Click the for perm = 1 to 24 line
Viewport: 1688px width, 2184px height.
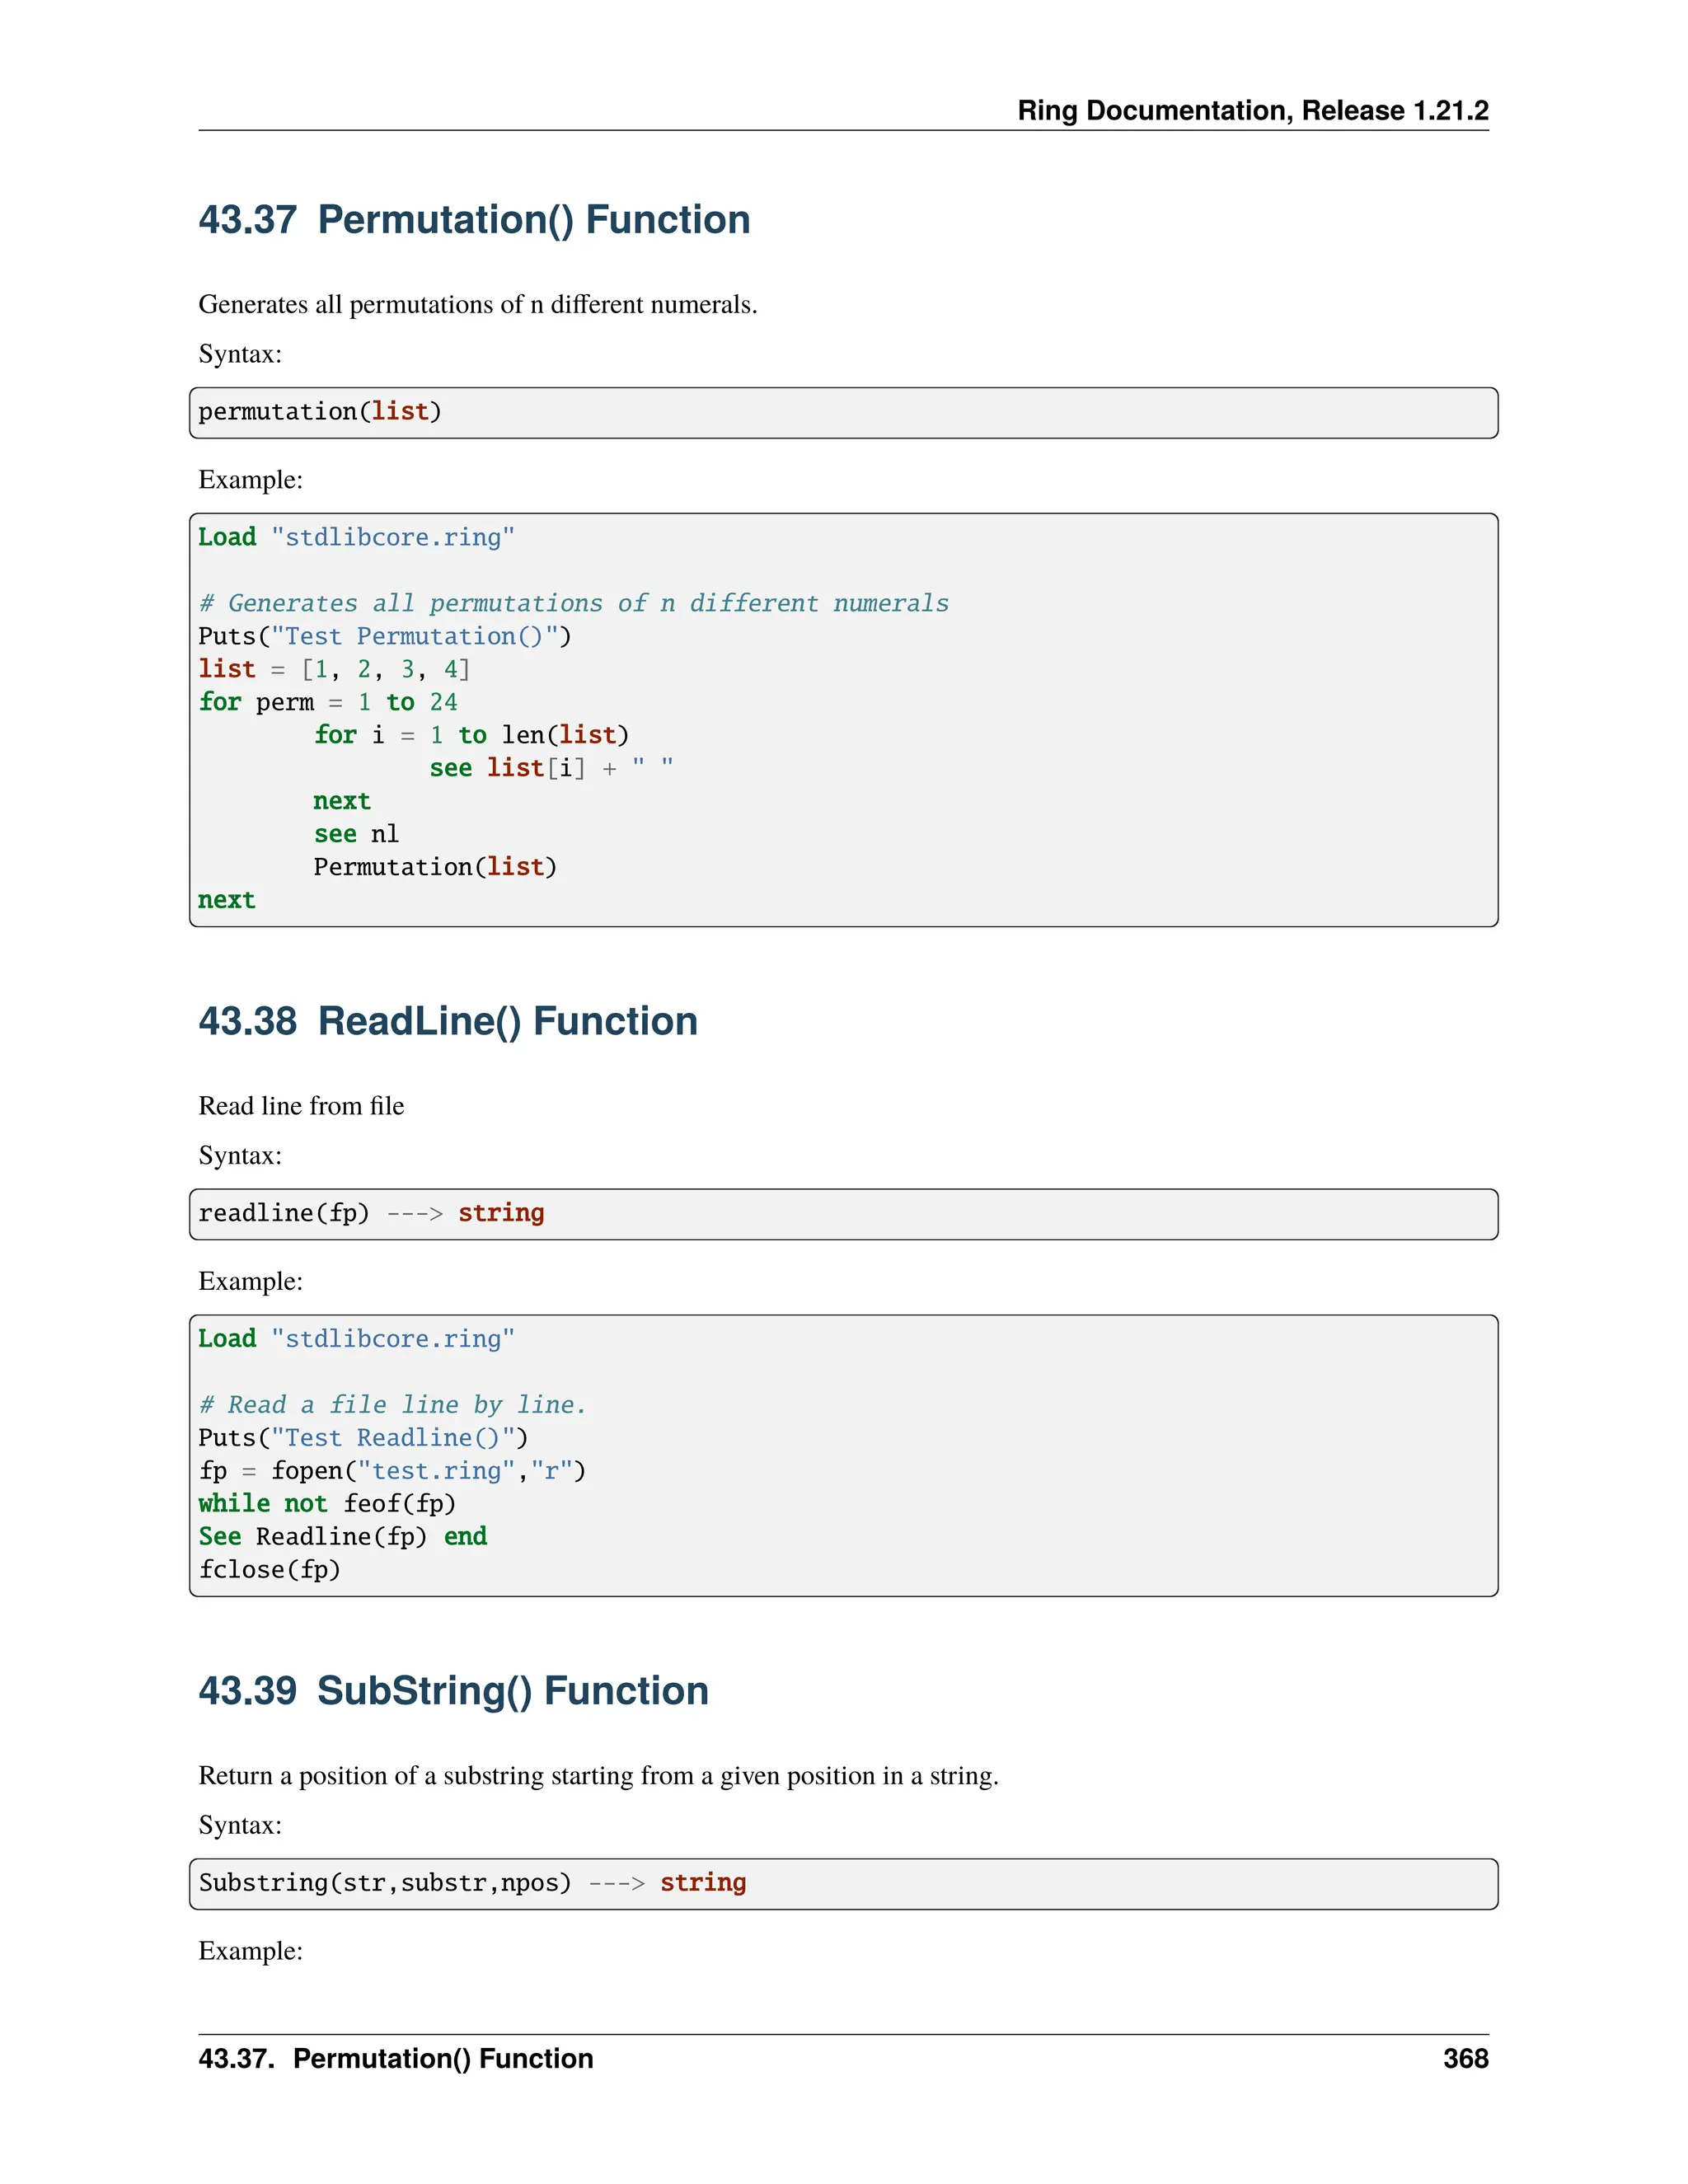point(328,702)
